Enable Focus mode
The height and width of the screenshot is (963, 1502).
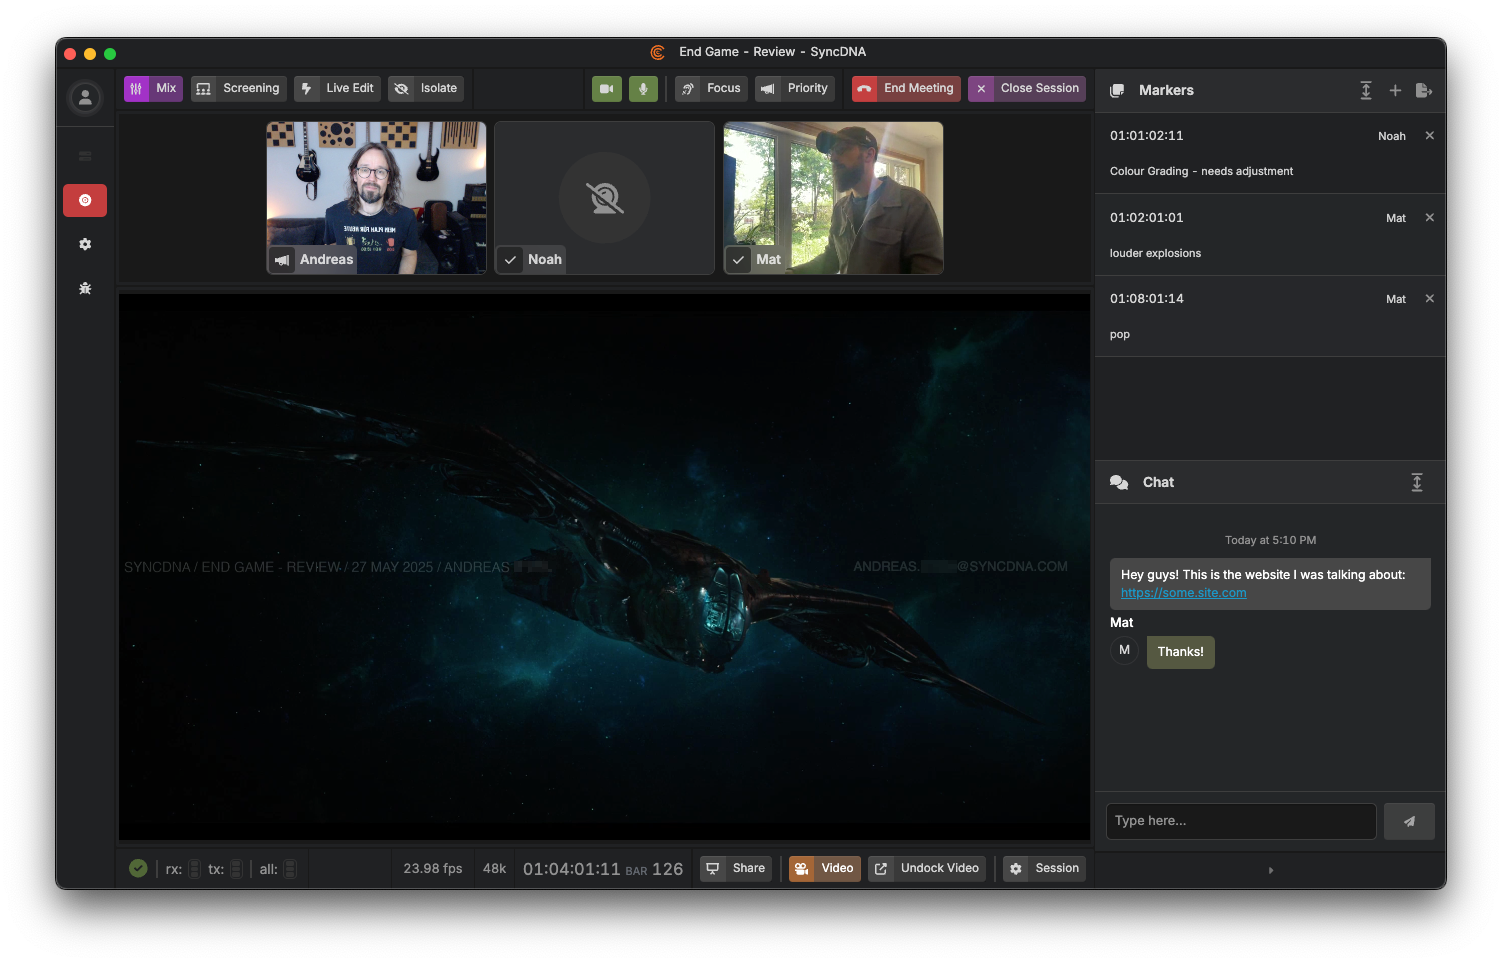[x=711, y=88]
